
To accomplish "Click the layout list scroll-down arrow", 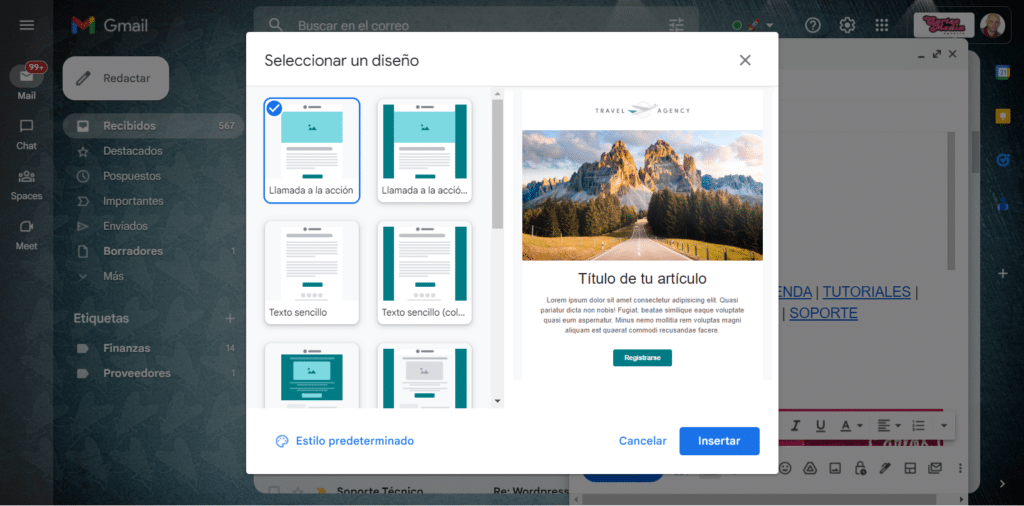I will pyautogui.click(x=498, y=401).
